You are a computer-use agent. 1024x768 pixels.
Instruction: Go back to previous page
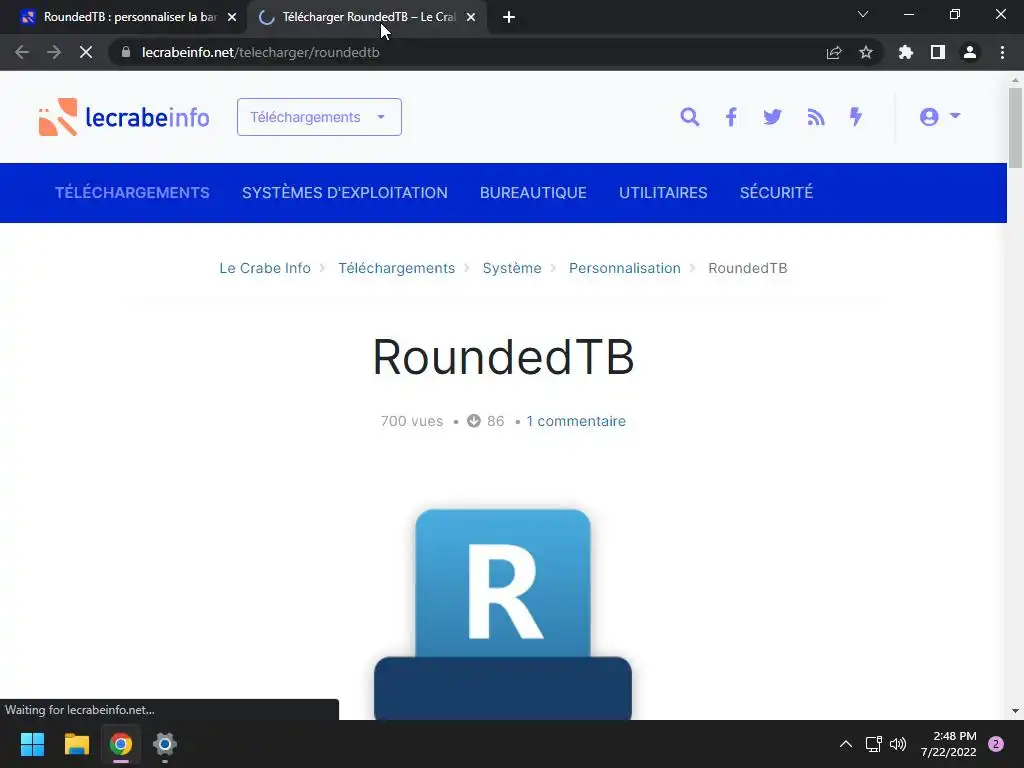22,52
